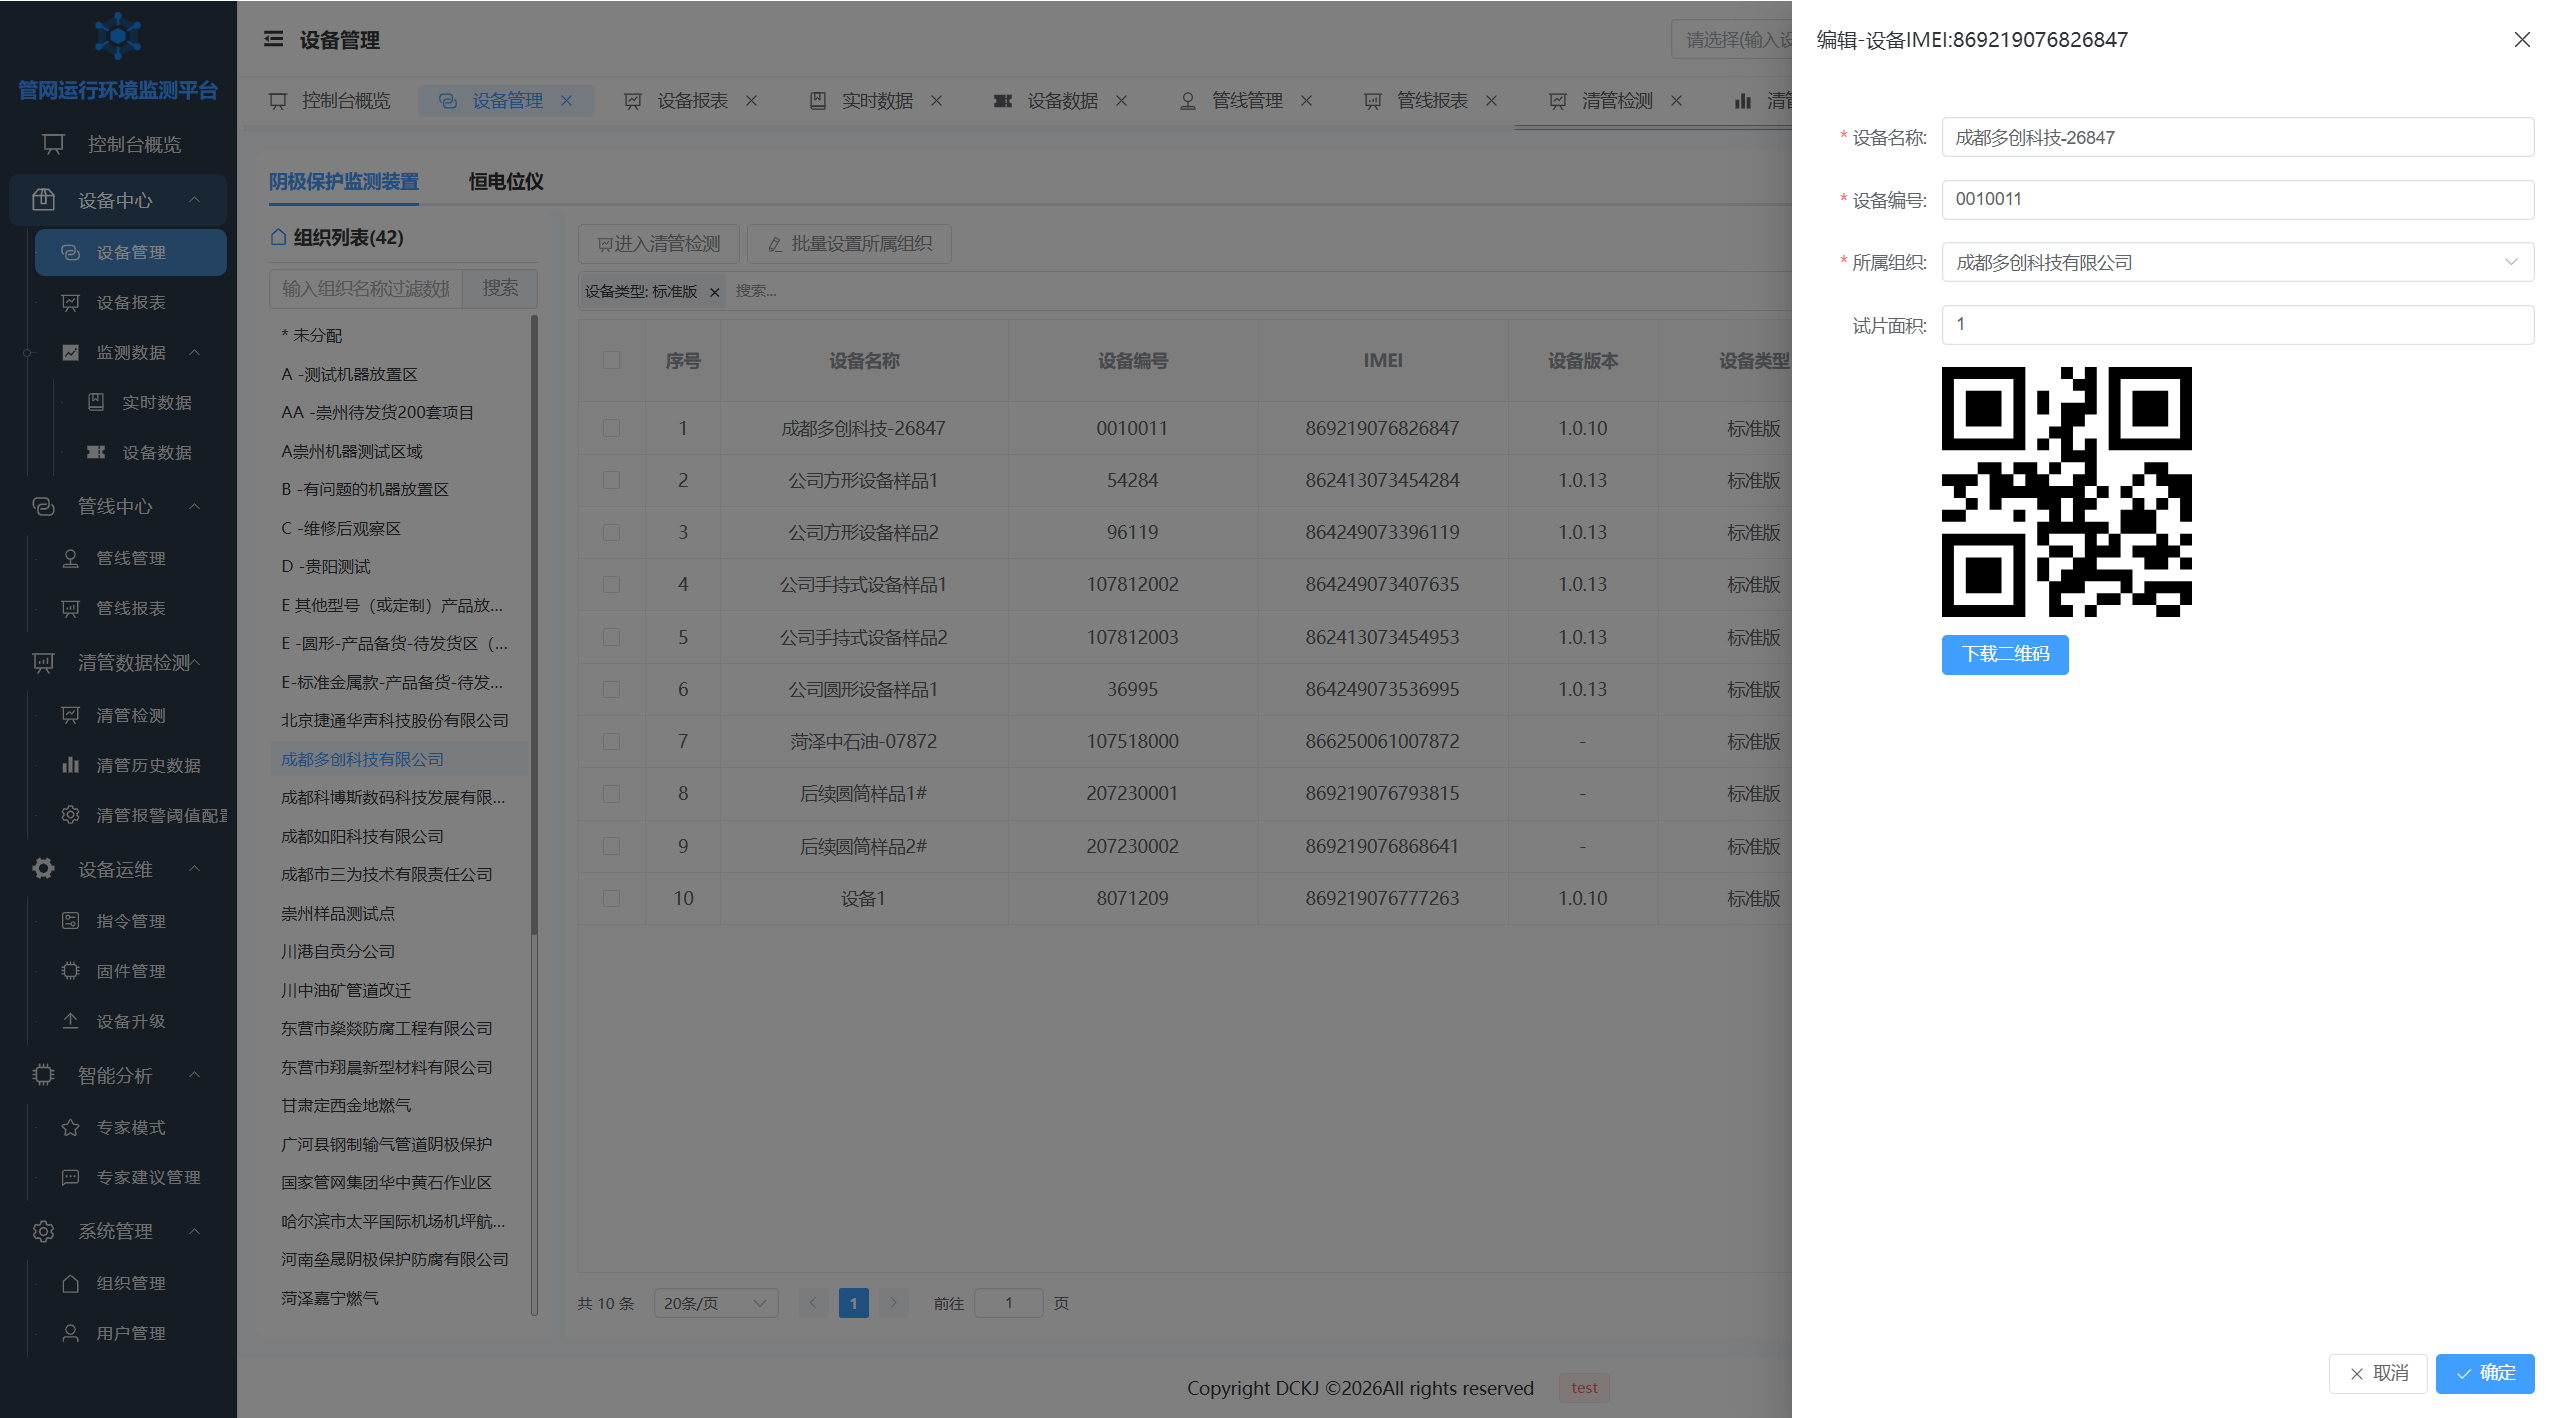The width and height of the screenshot is (2560, 1418).
Task: Check the row for 成都多创科技-26847
Action: [611, 428]
